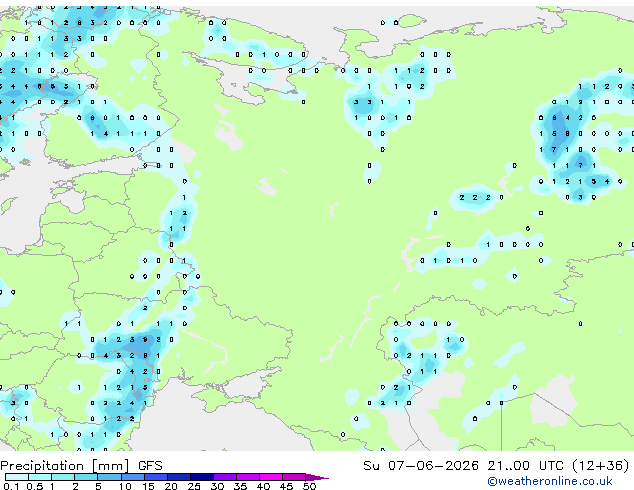Click the 'Precipitation [mm] GFS' title text
634x490 pixels.
pos(81,466)
